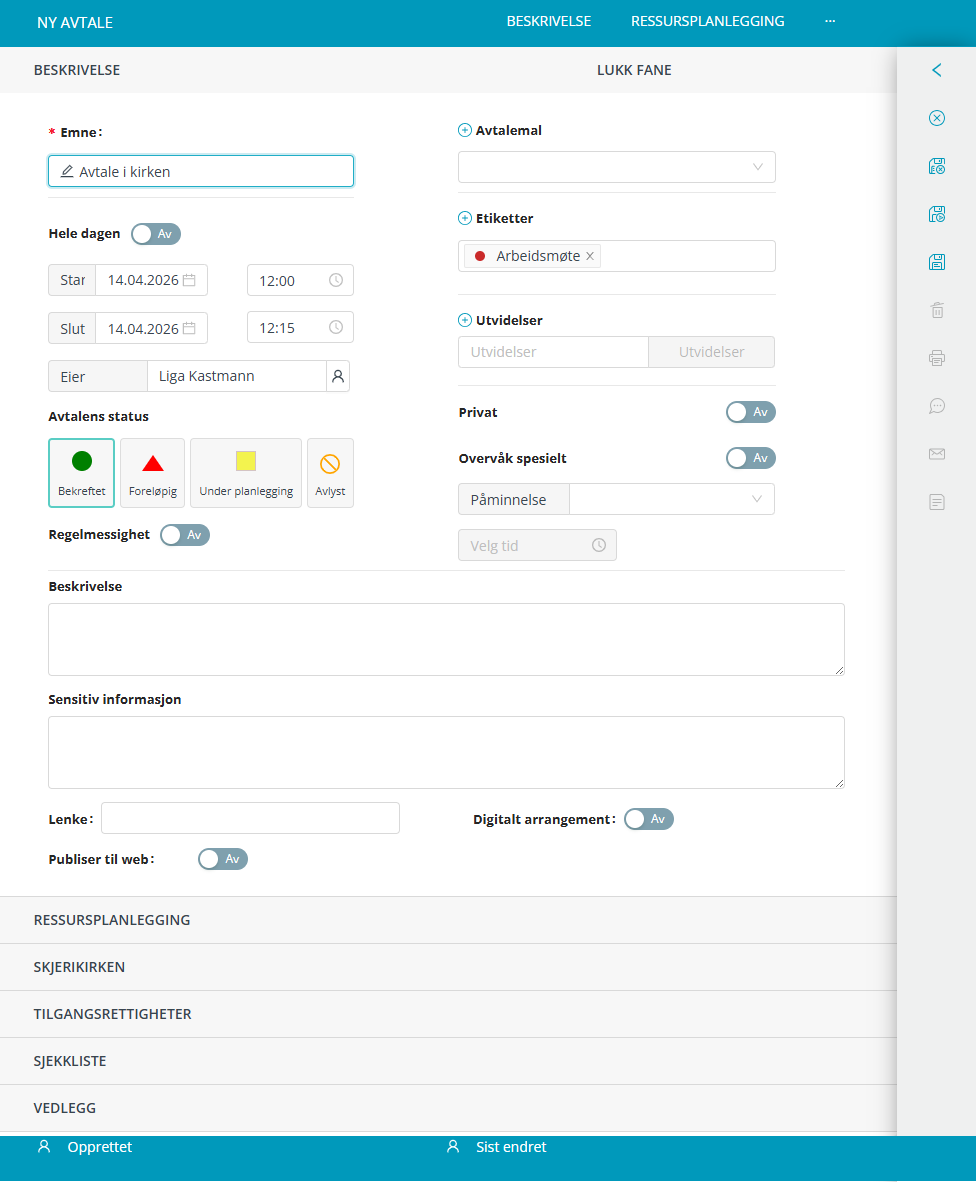Screen dimensions: 976x1182
Task: Open the Avtalemal dropdown
Action: click(x=616, y=167)
